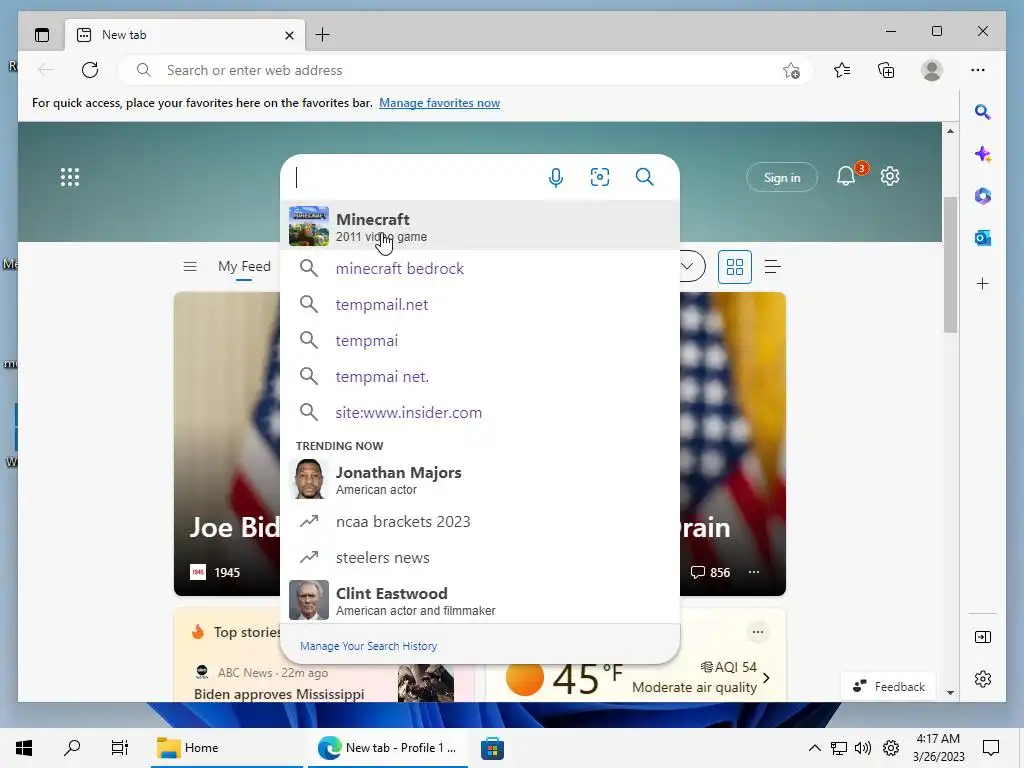Click page scrollbar thumb
Viewport: 1024px width, 768px height.
point(950,264)
